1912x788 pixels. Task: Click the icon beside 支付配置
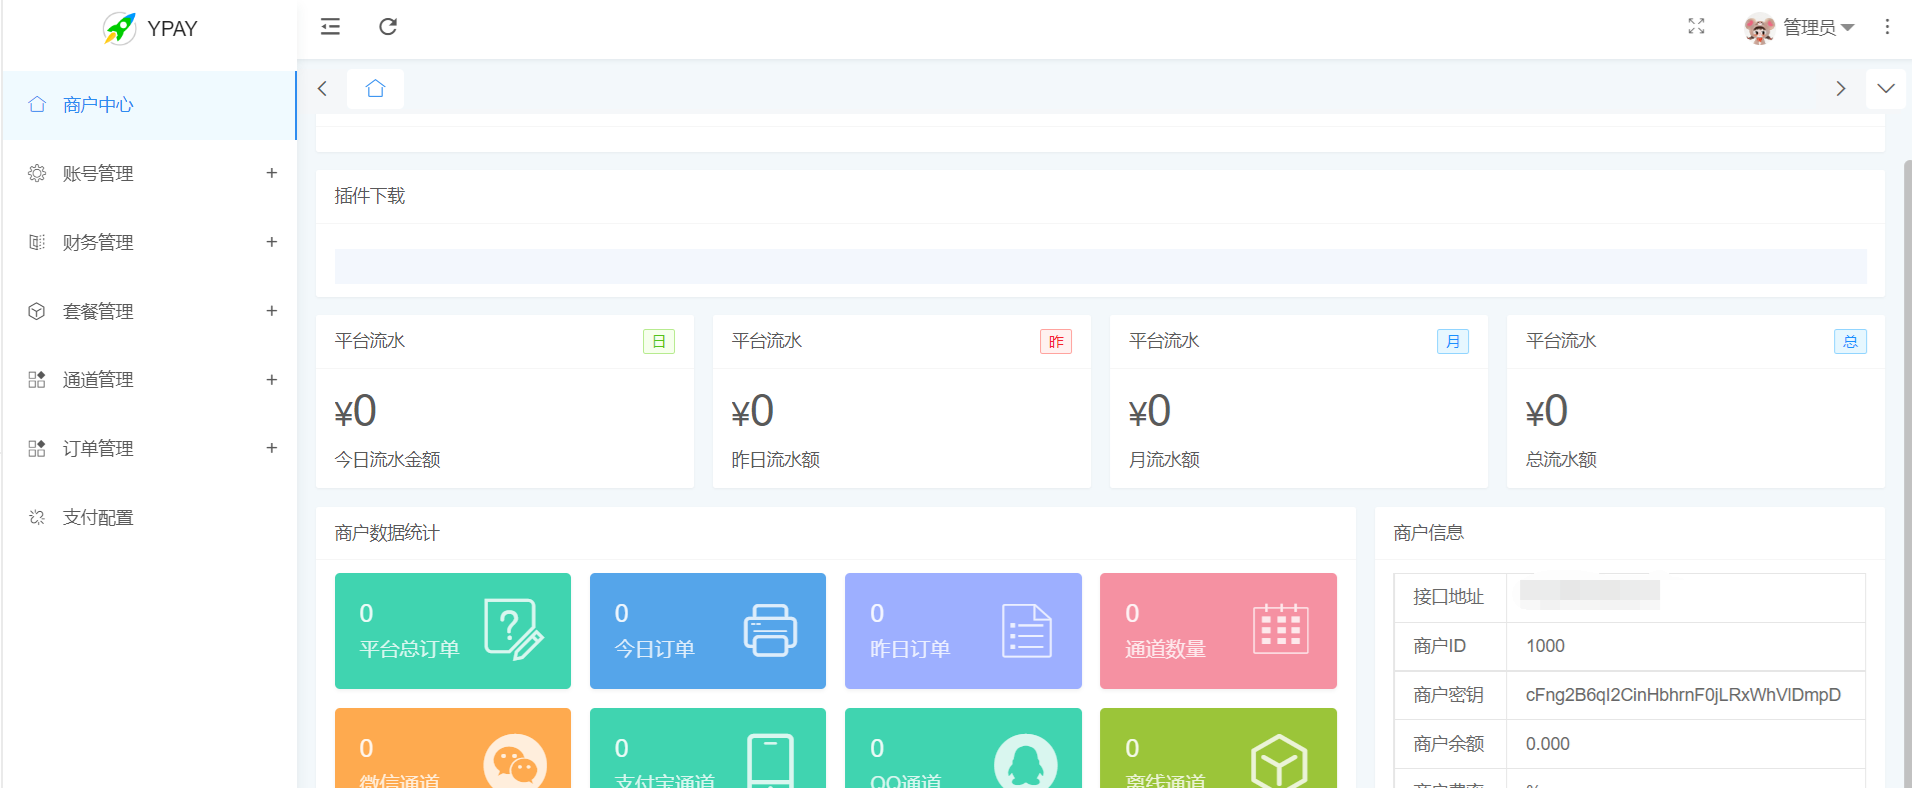tap(37, 518)
